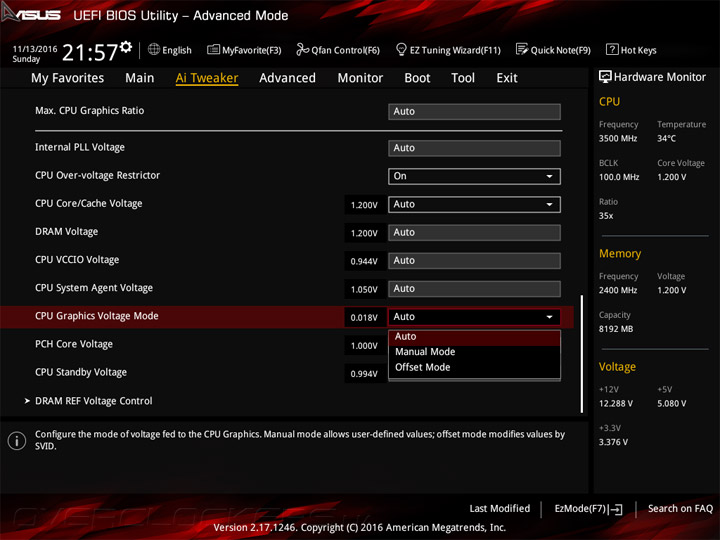Click the Hot Keys question mark icon
This screenshot has height=540, width=720.
pos(612,49)
